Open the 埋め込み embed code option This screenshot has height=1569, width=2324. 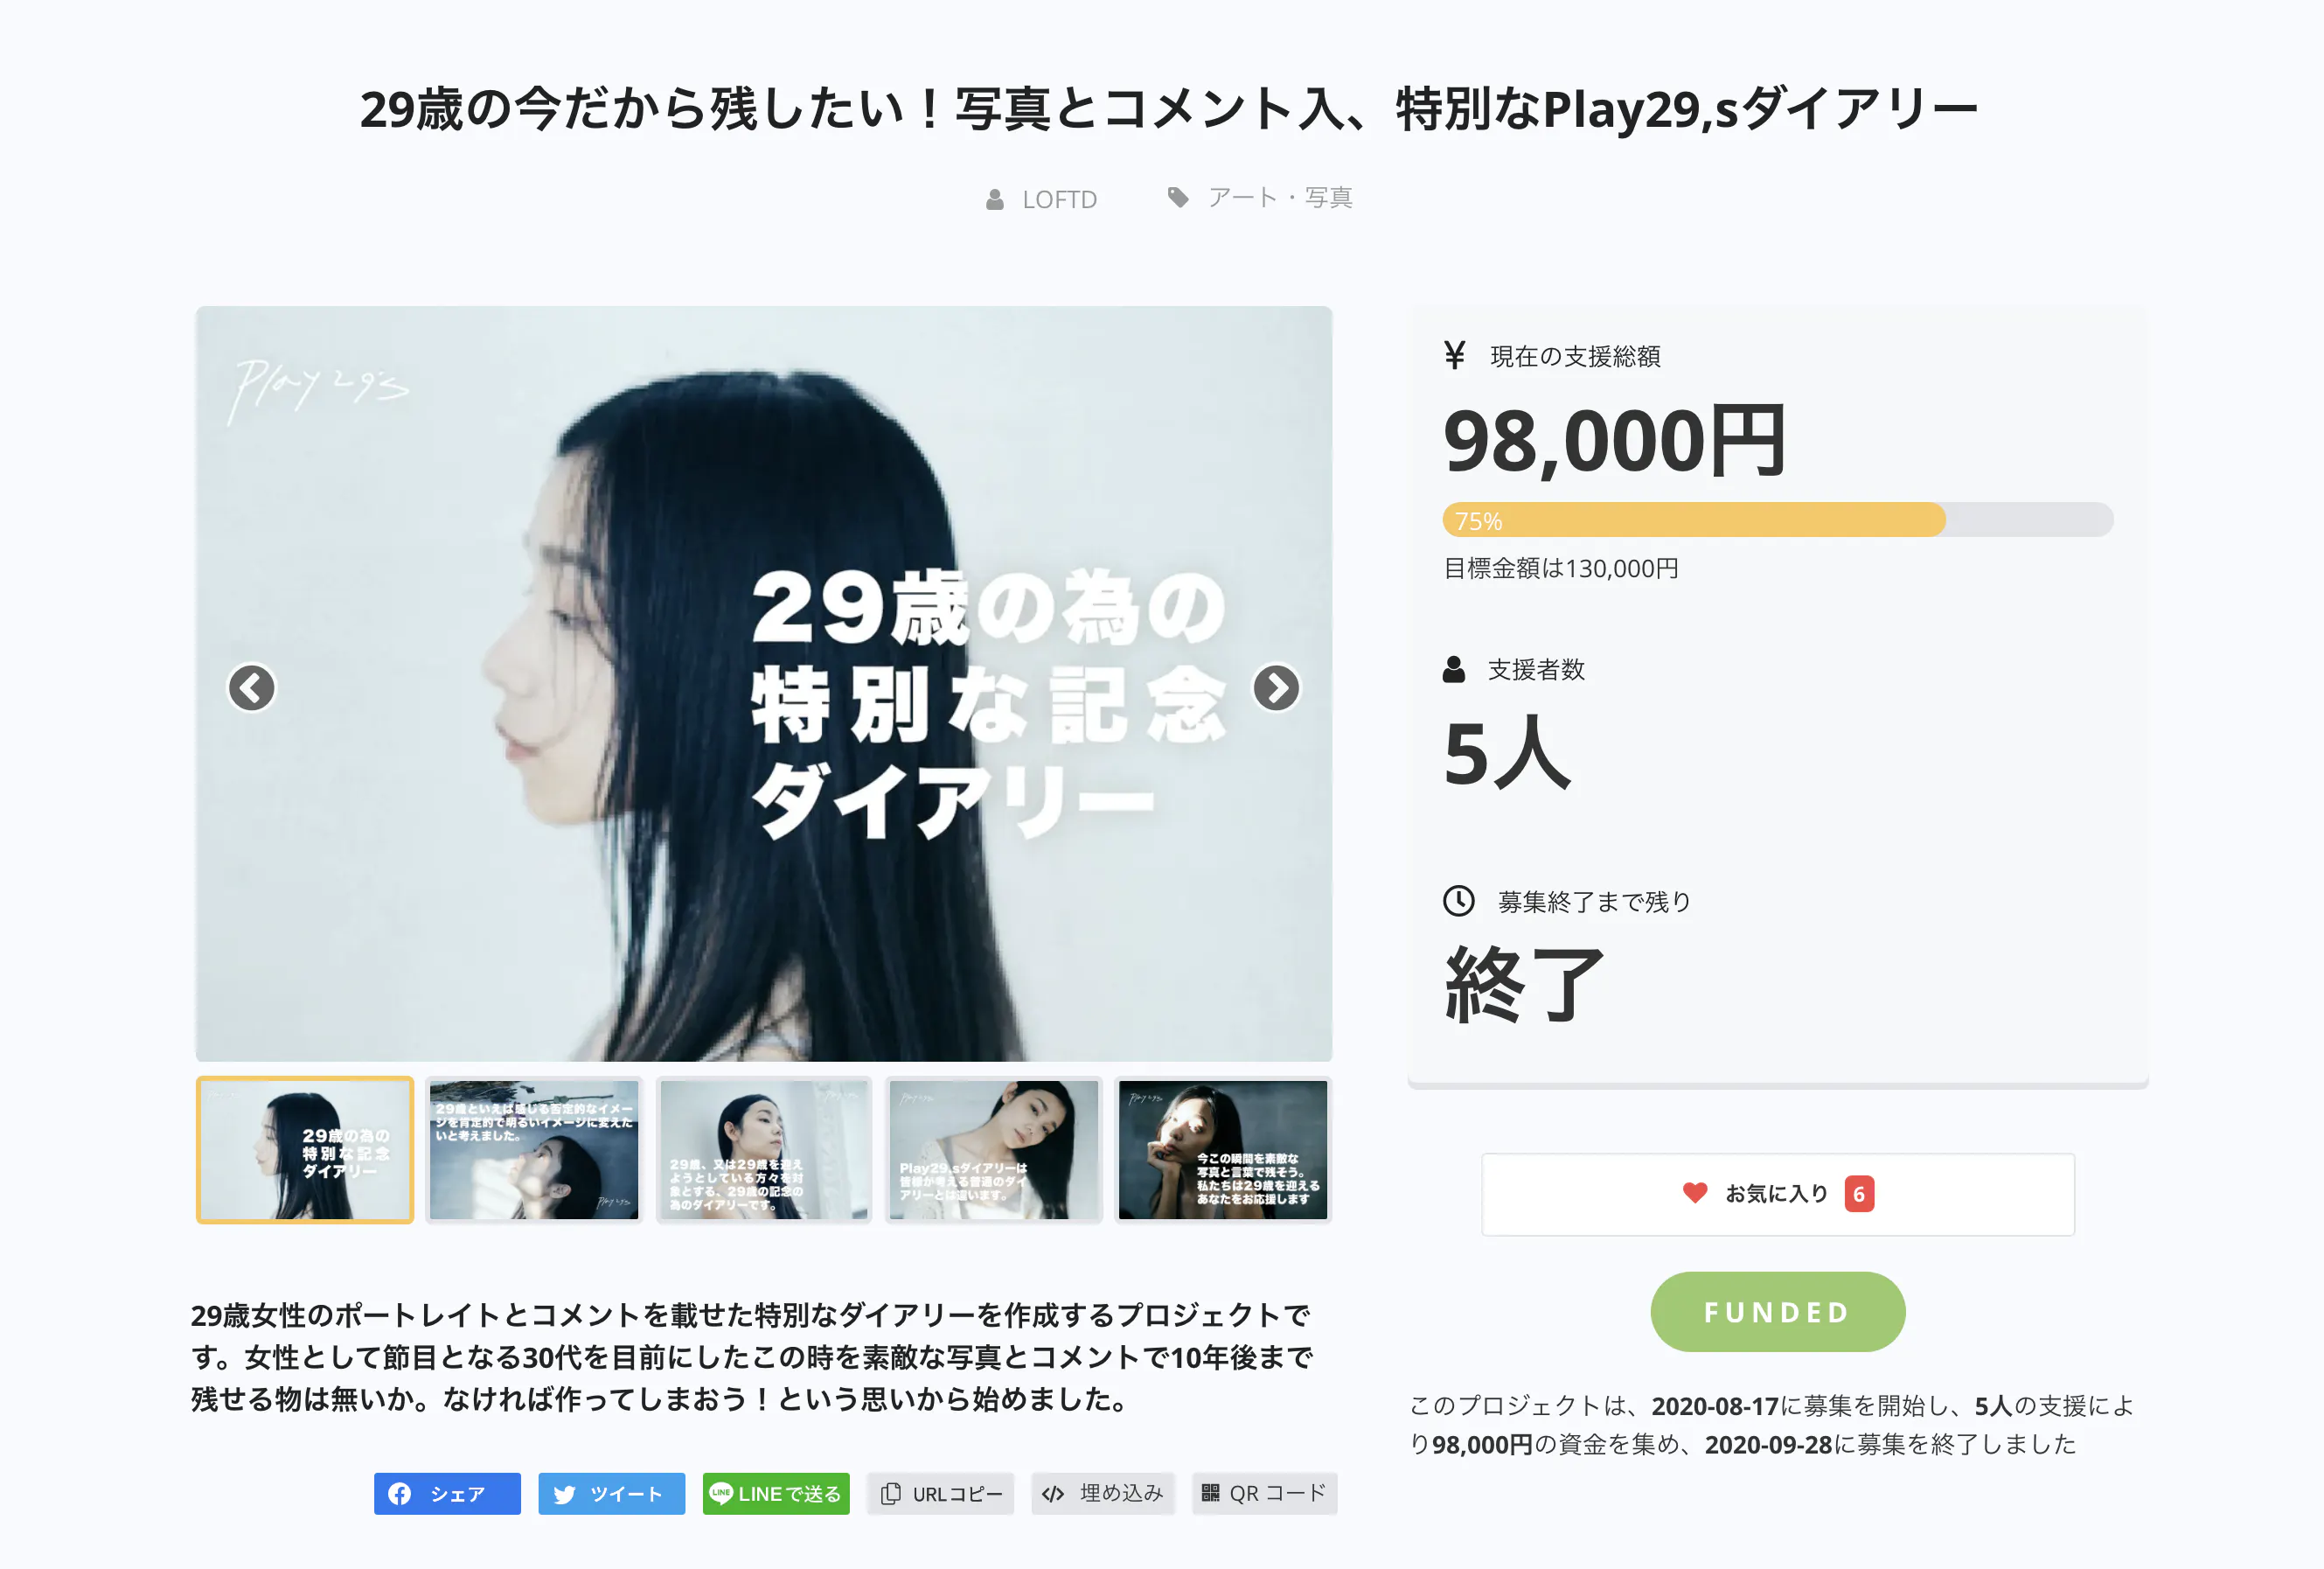pos(1103,1493)
